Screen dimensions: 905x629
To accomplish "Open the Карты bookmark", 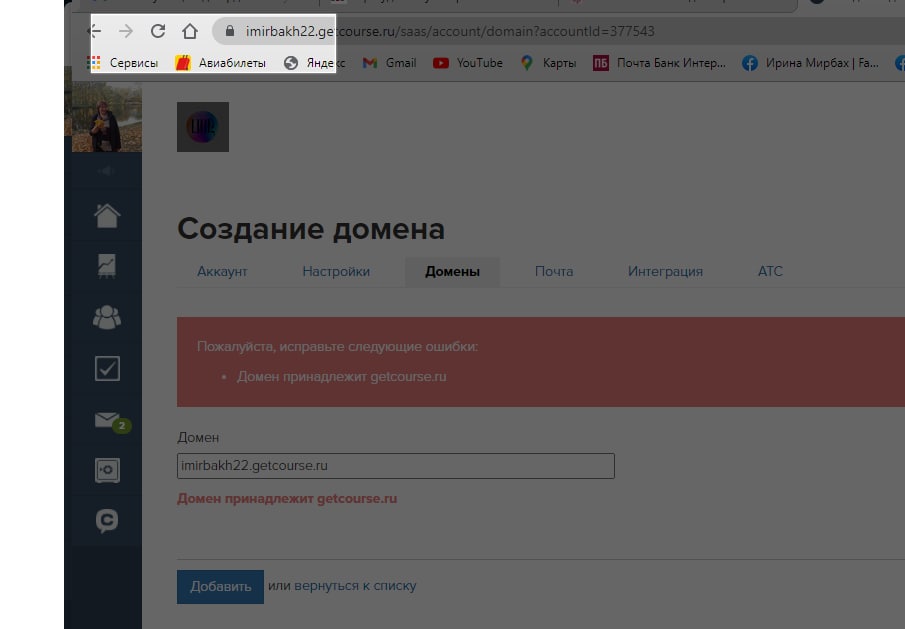I will (x=548, y=63).
